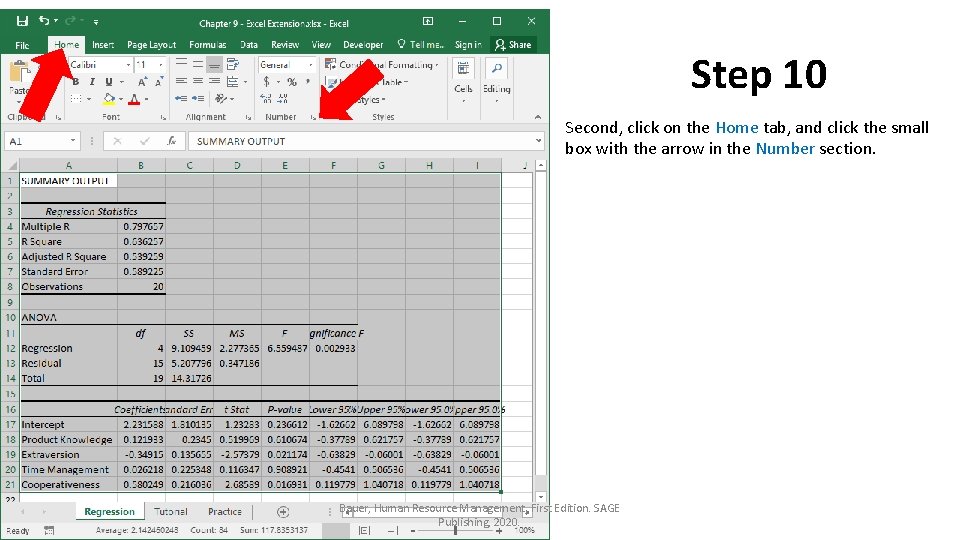Increase decimal places
Viewport: 960px width, 540px height.
(266, 99)
